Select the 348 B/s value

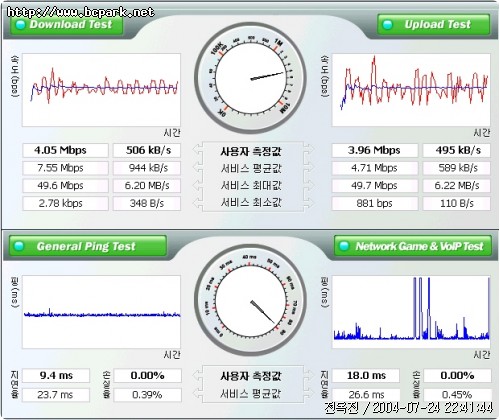coord(147,203)
